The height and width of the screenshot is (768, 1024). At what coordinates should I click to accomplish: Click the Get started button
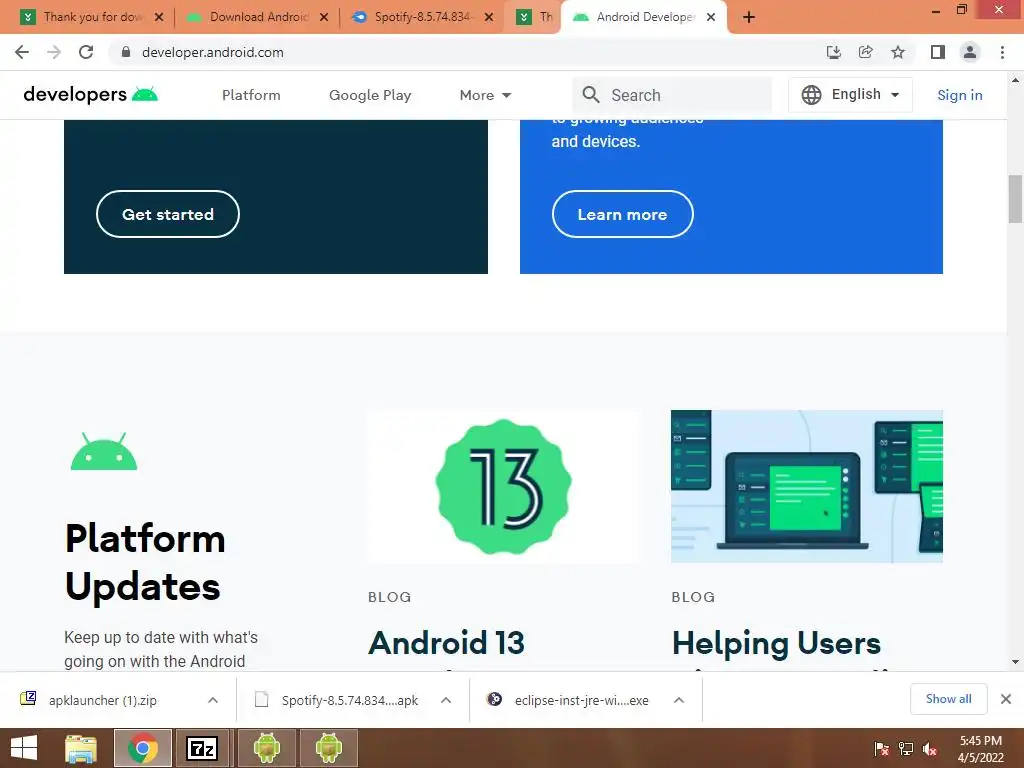coord(168,214)
